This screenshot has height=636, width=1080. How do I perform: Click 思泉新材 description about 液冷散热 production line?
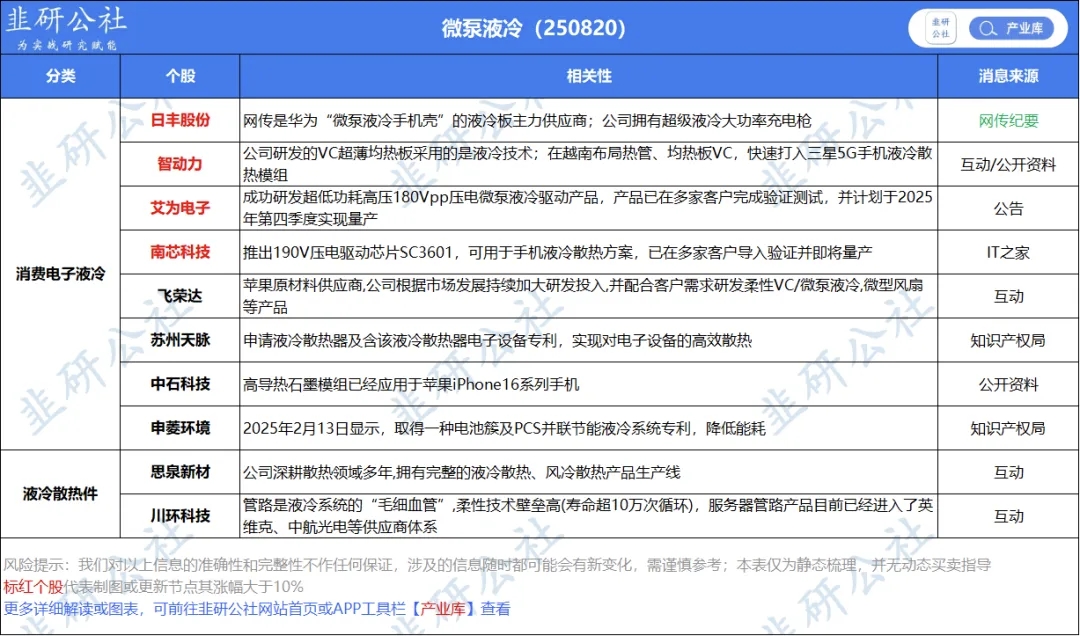coord(461,473)
